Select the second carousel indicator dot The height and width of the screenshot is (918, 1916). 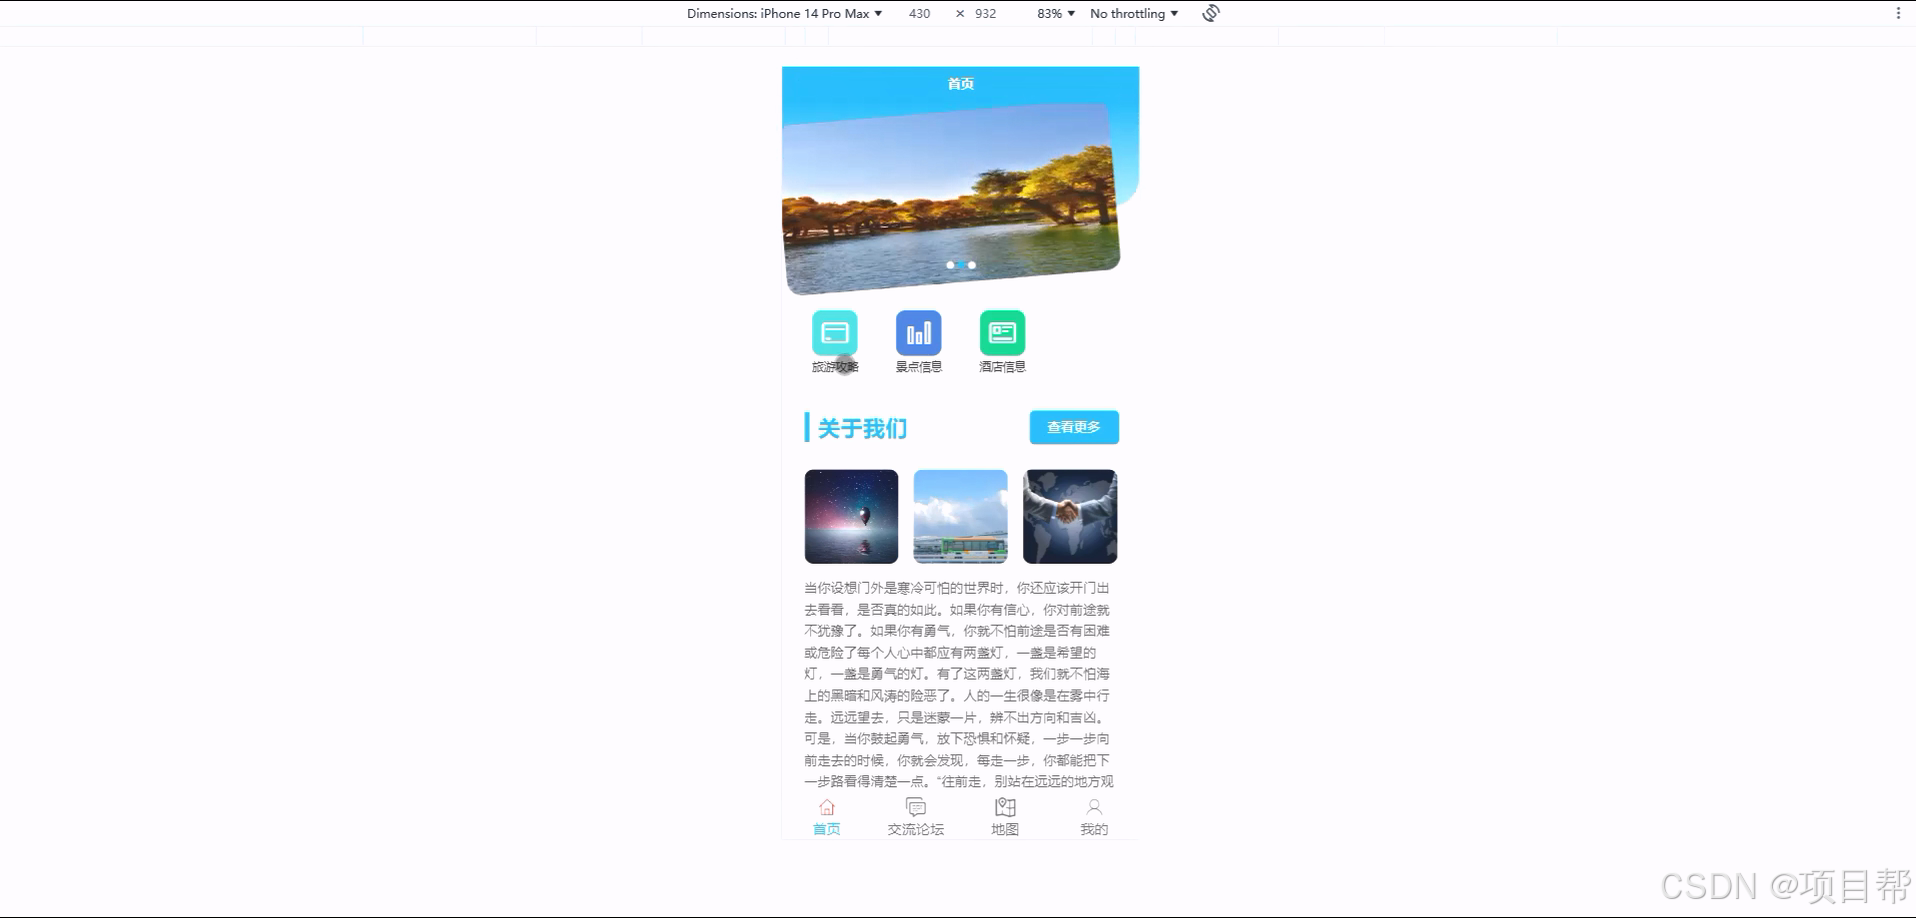[x=960, y=265]
